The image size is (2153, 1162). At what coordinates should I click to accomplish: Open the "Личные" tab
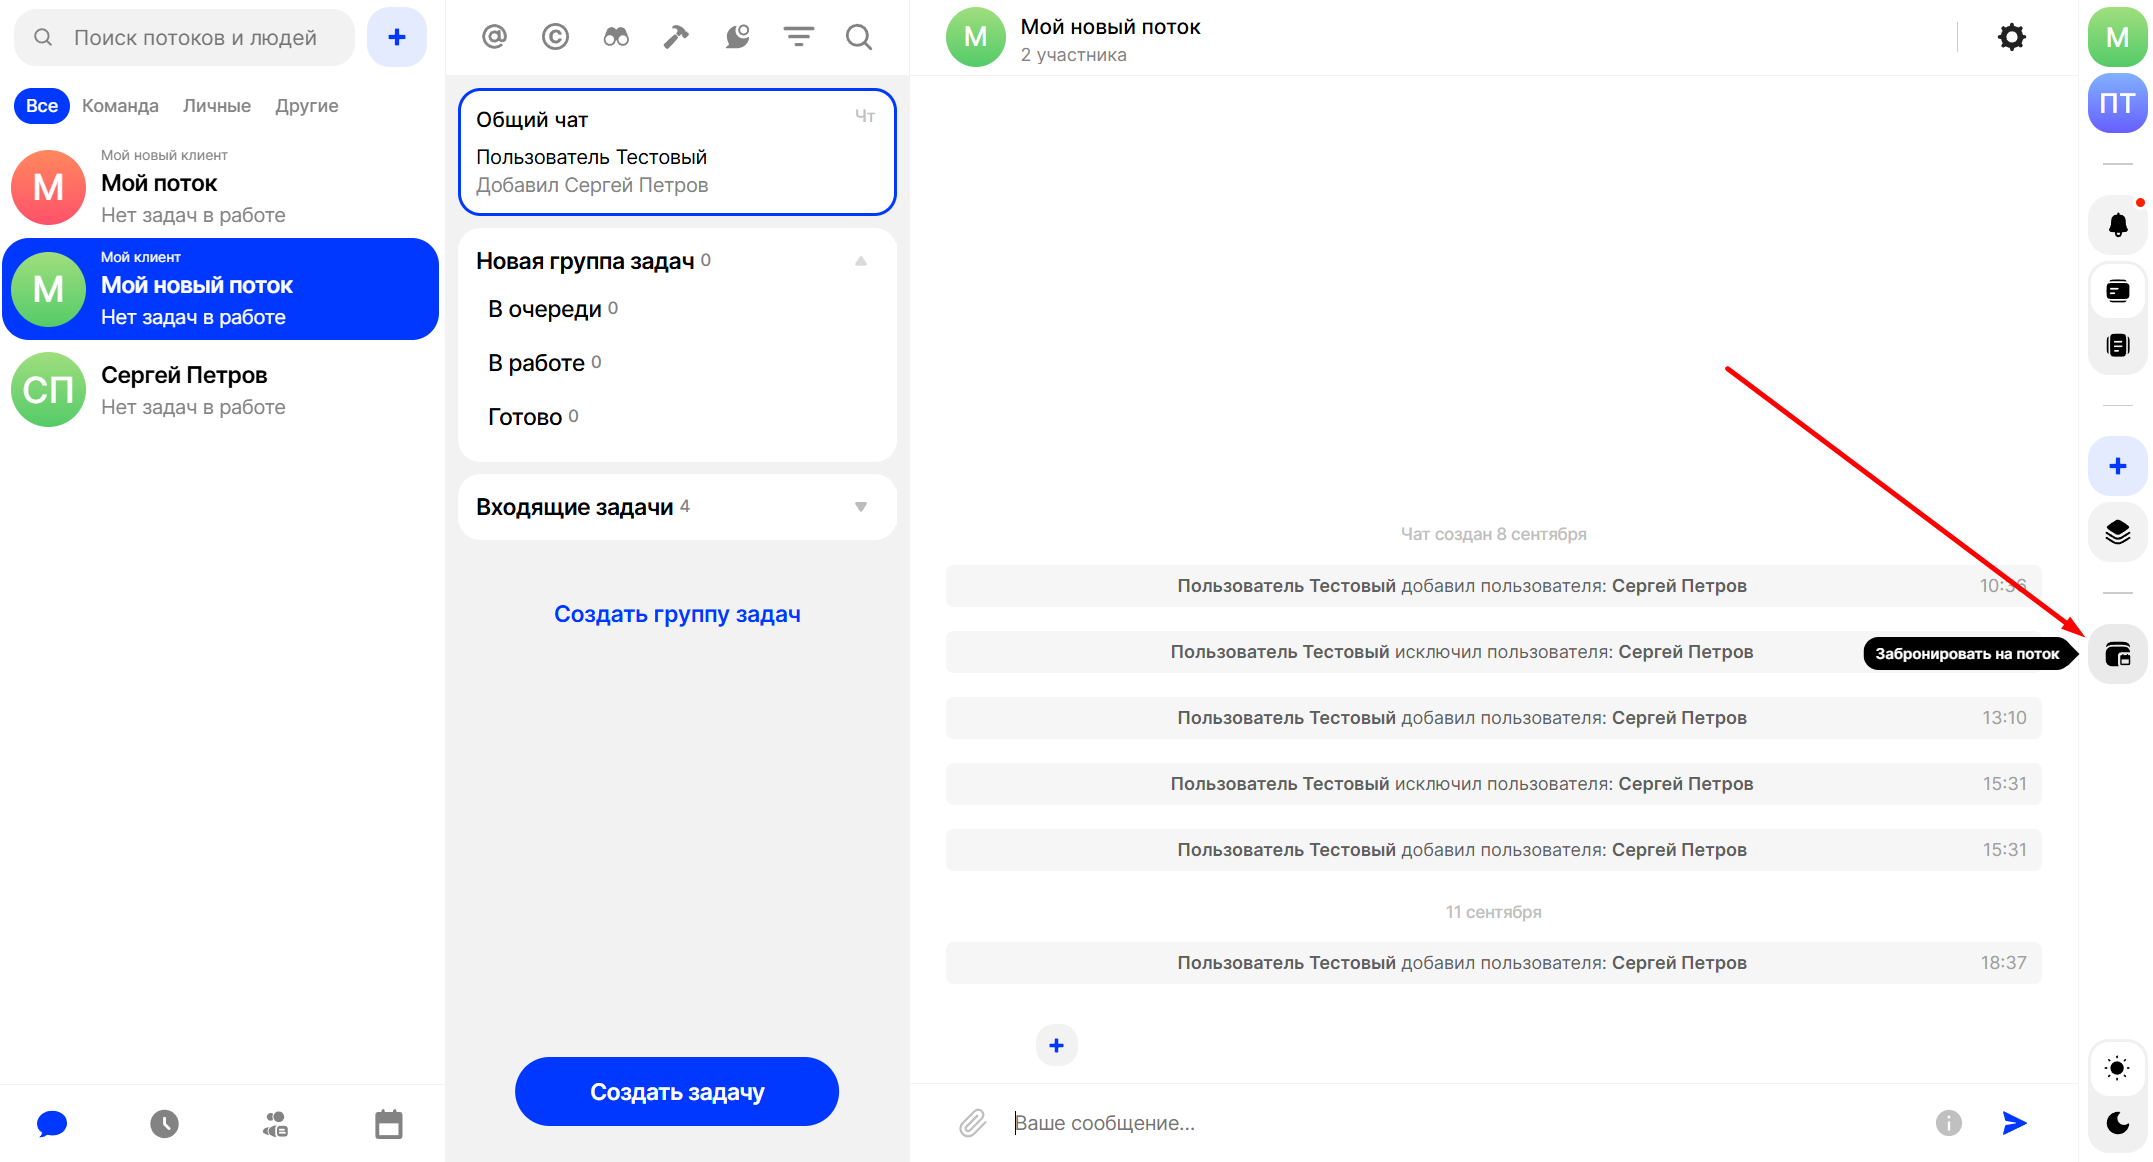pyautogui.click(x=217, y=106)
